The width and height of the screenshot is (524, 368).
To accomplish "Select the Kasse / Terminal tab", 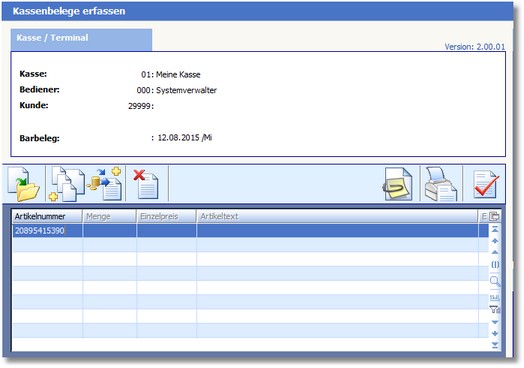I will pyautogui.click(x=81, y=39).
